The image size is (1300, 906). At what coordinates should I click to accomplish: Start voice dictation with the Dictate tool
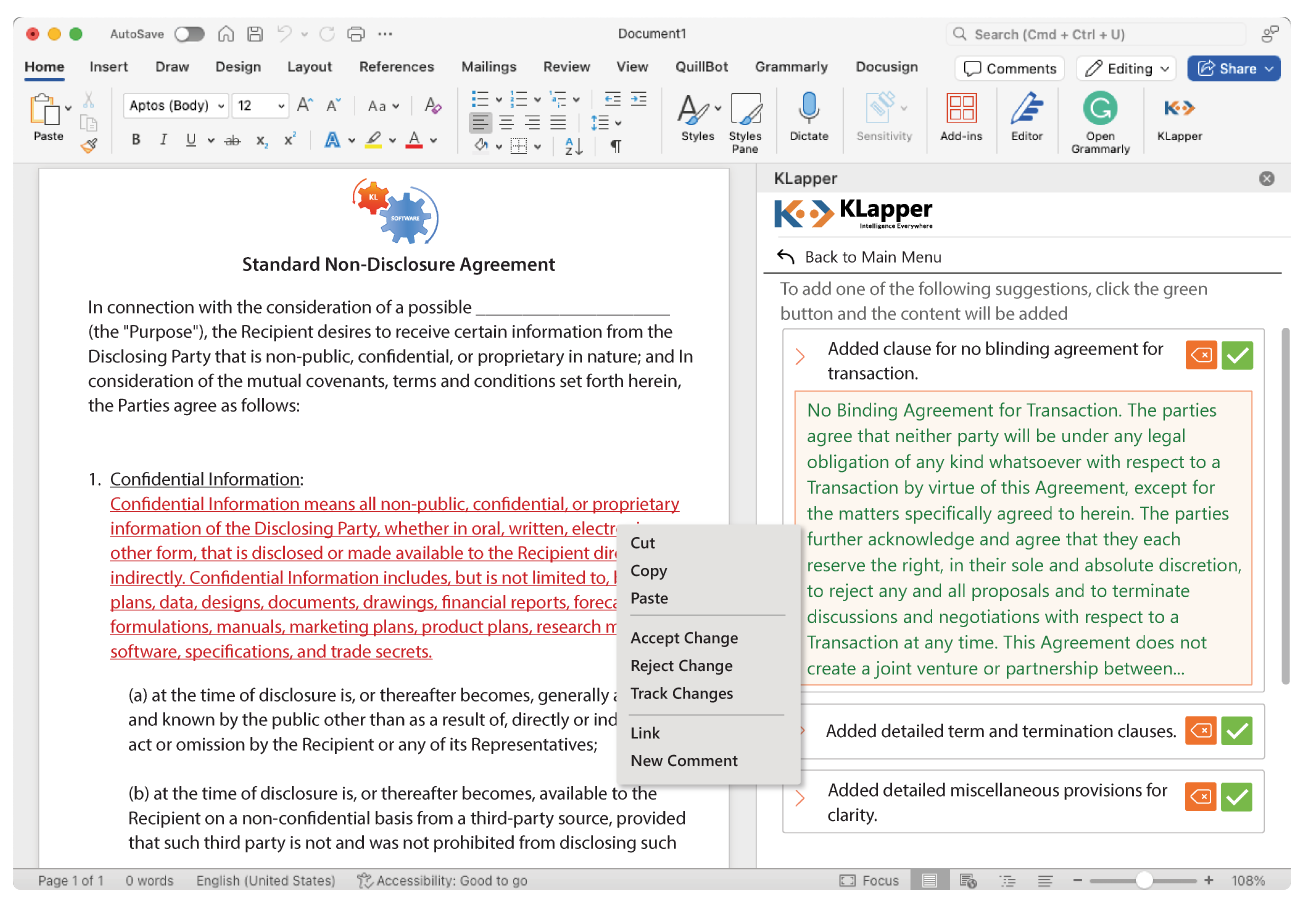tap(809, 118)
